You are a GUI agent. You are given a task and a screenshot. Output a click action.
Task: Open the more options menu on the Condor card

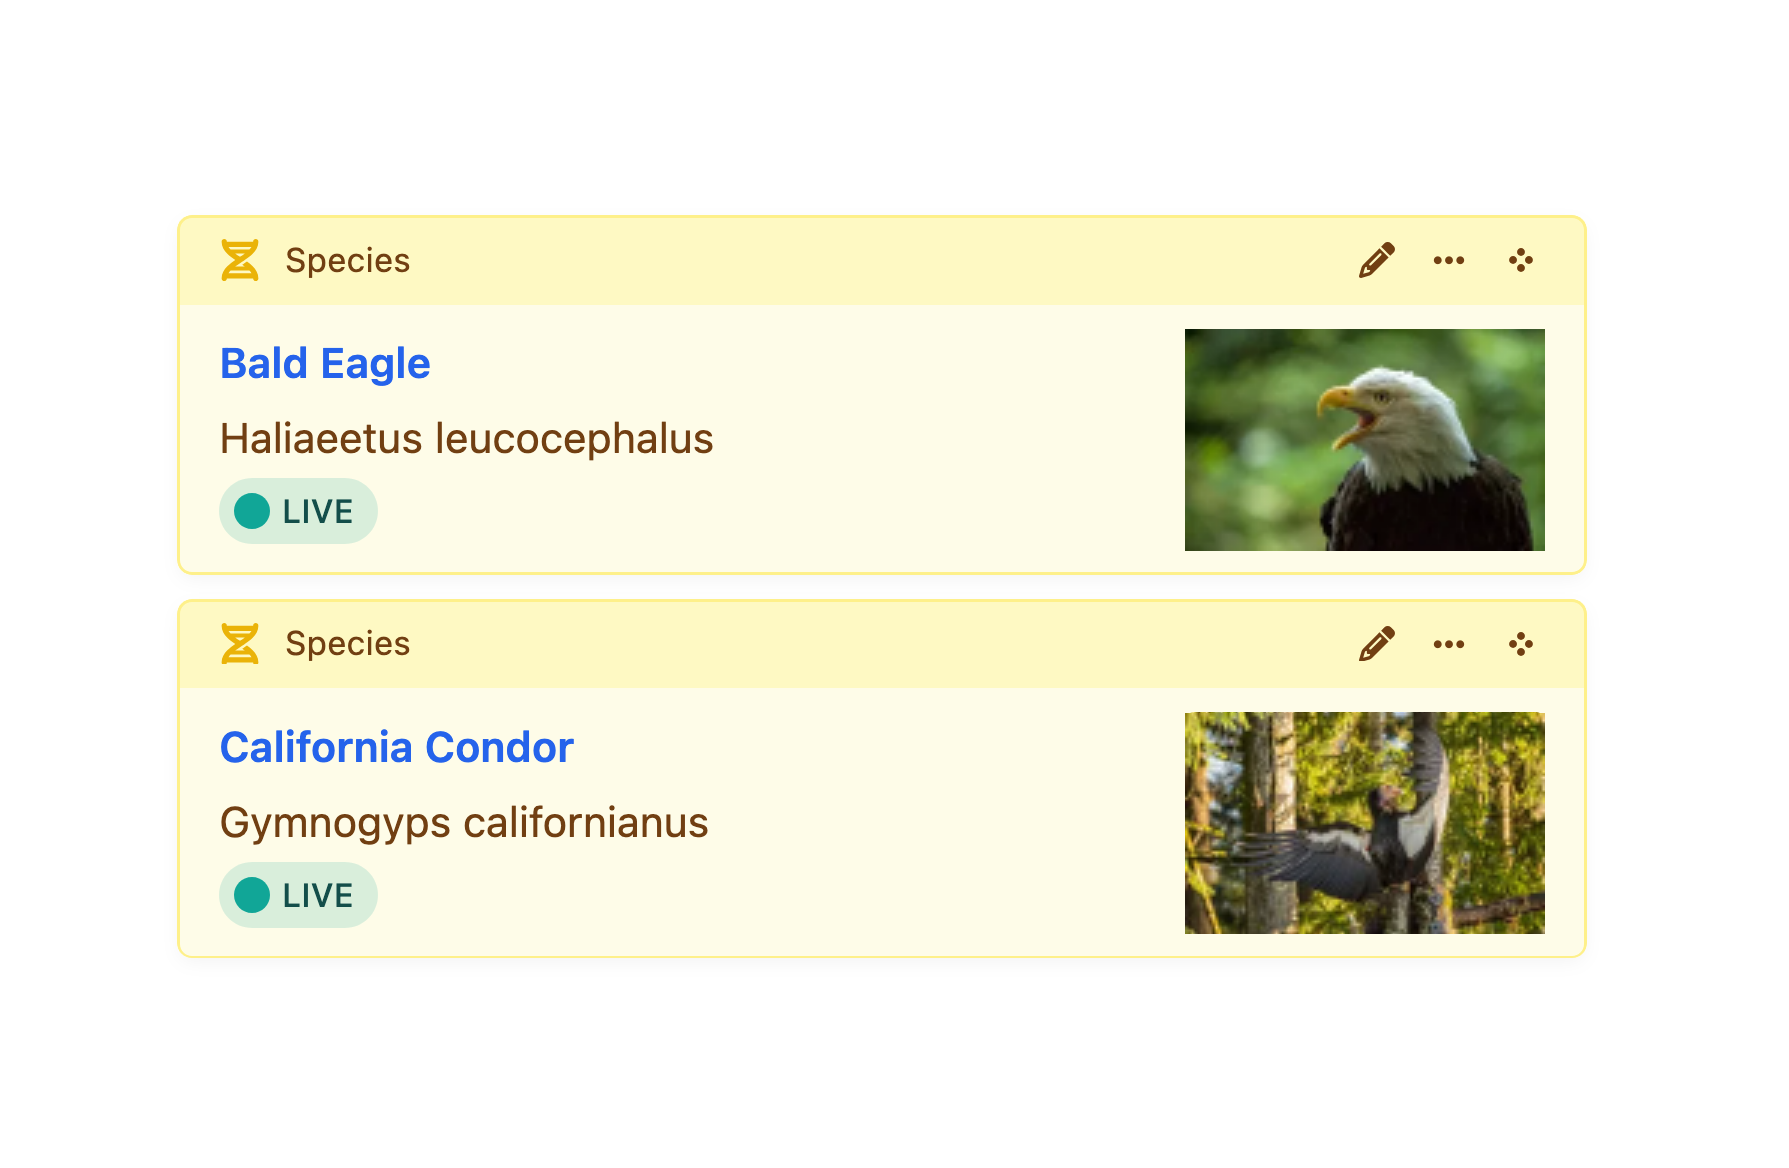point(1448,644)
